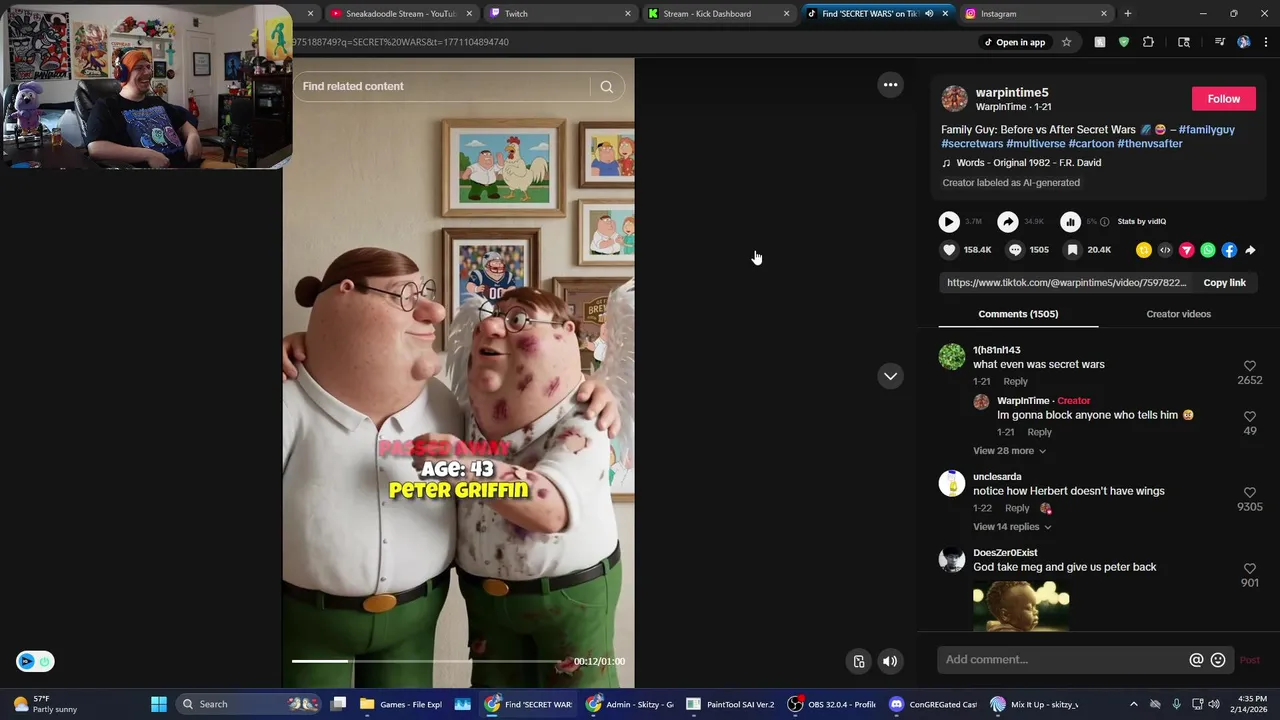
Task: Switch to Comments (1505) tab
Action: point(1018,314)
